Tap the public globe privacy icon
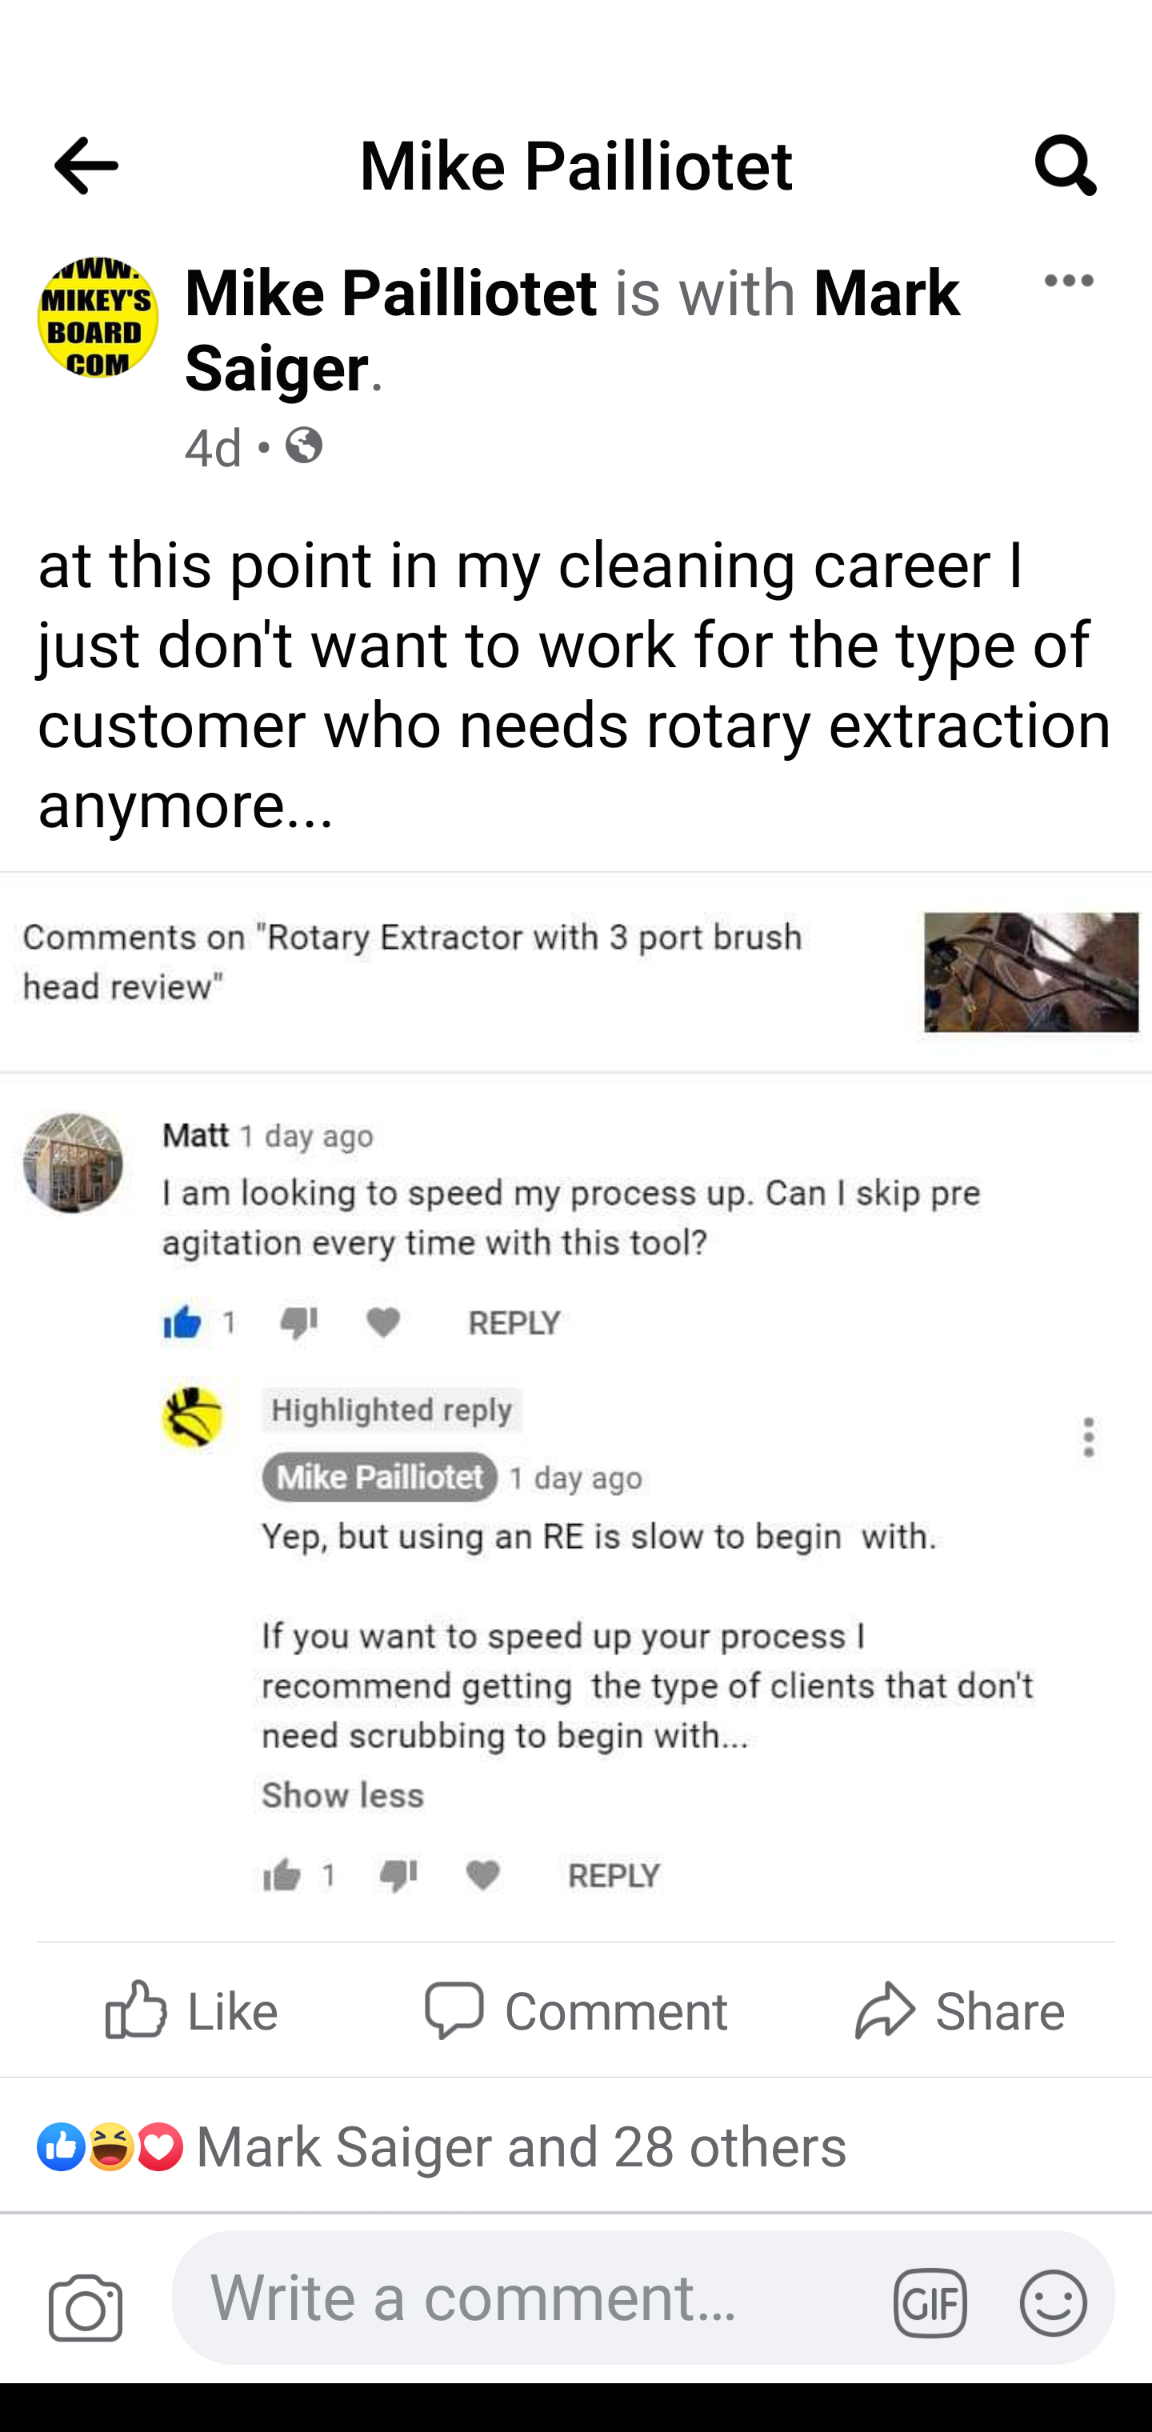 (304, 446)
